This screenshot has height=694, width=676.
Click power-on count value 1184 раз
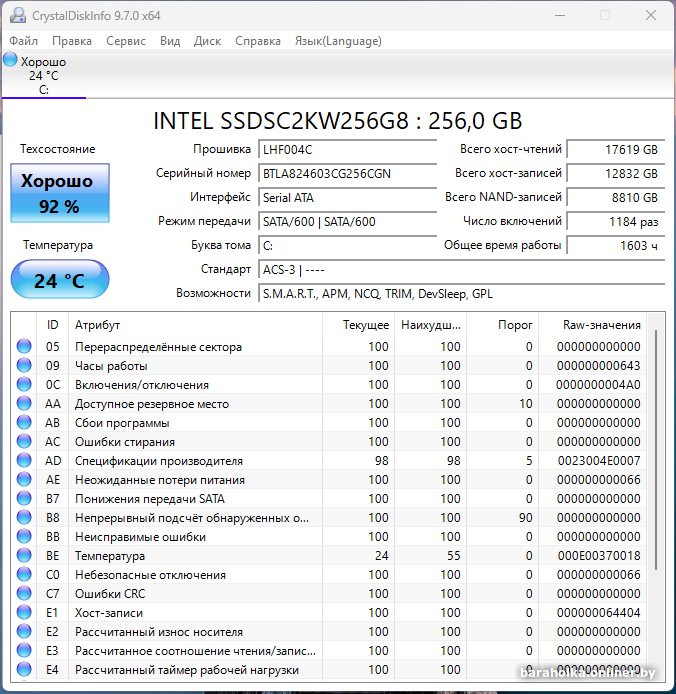click(x=616, y=221)
